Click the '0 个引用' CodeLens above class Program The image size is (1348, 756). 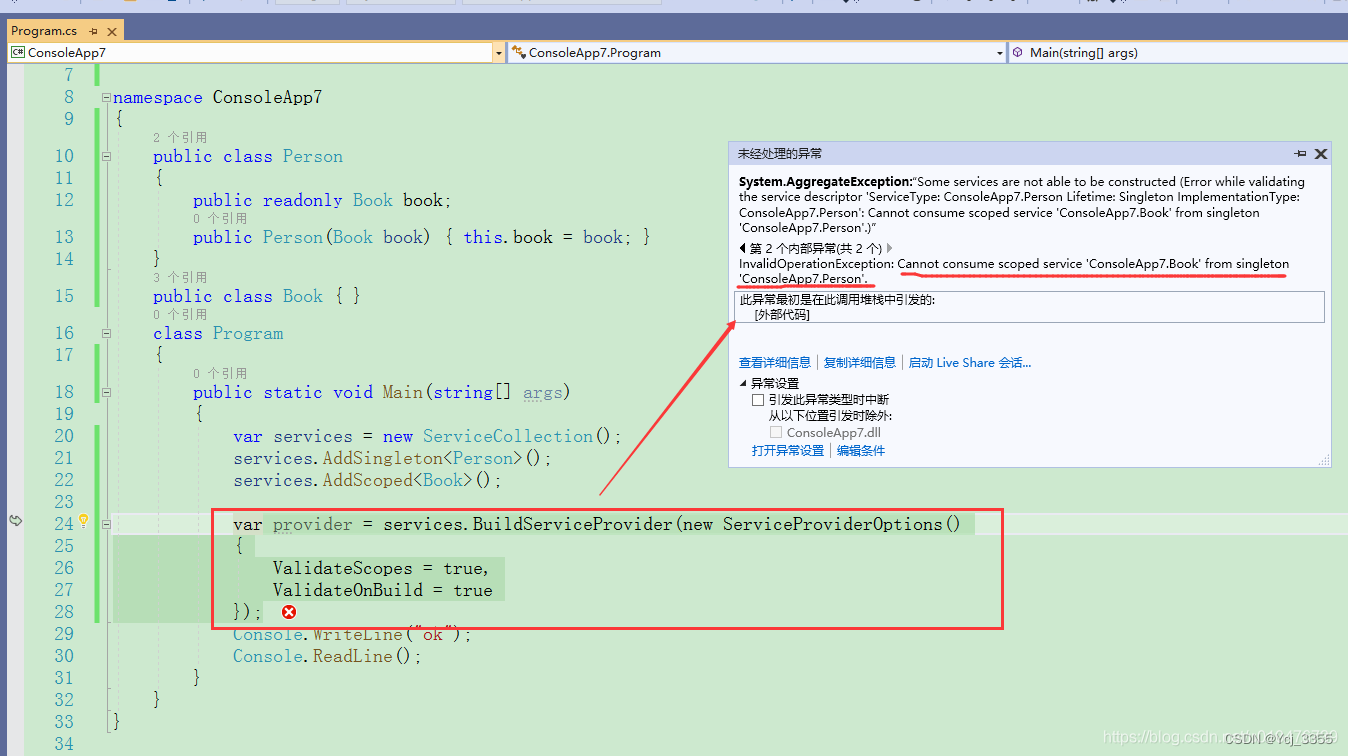[x=180, y=314]
